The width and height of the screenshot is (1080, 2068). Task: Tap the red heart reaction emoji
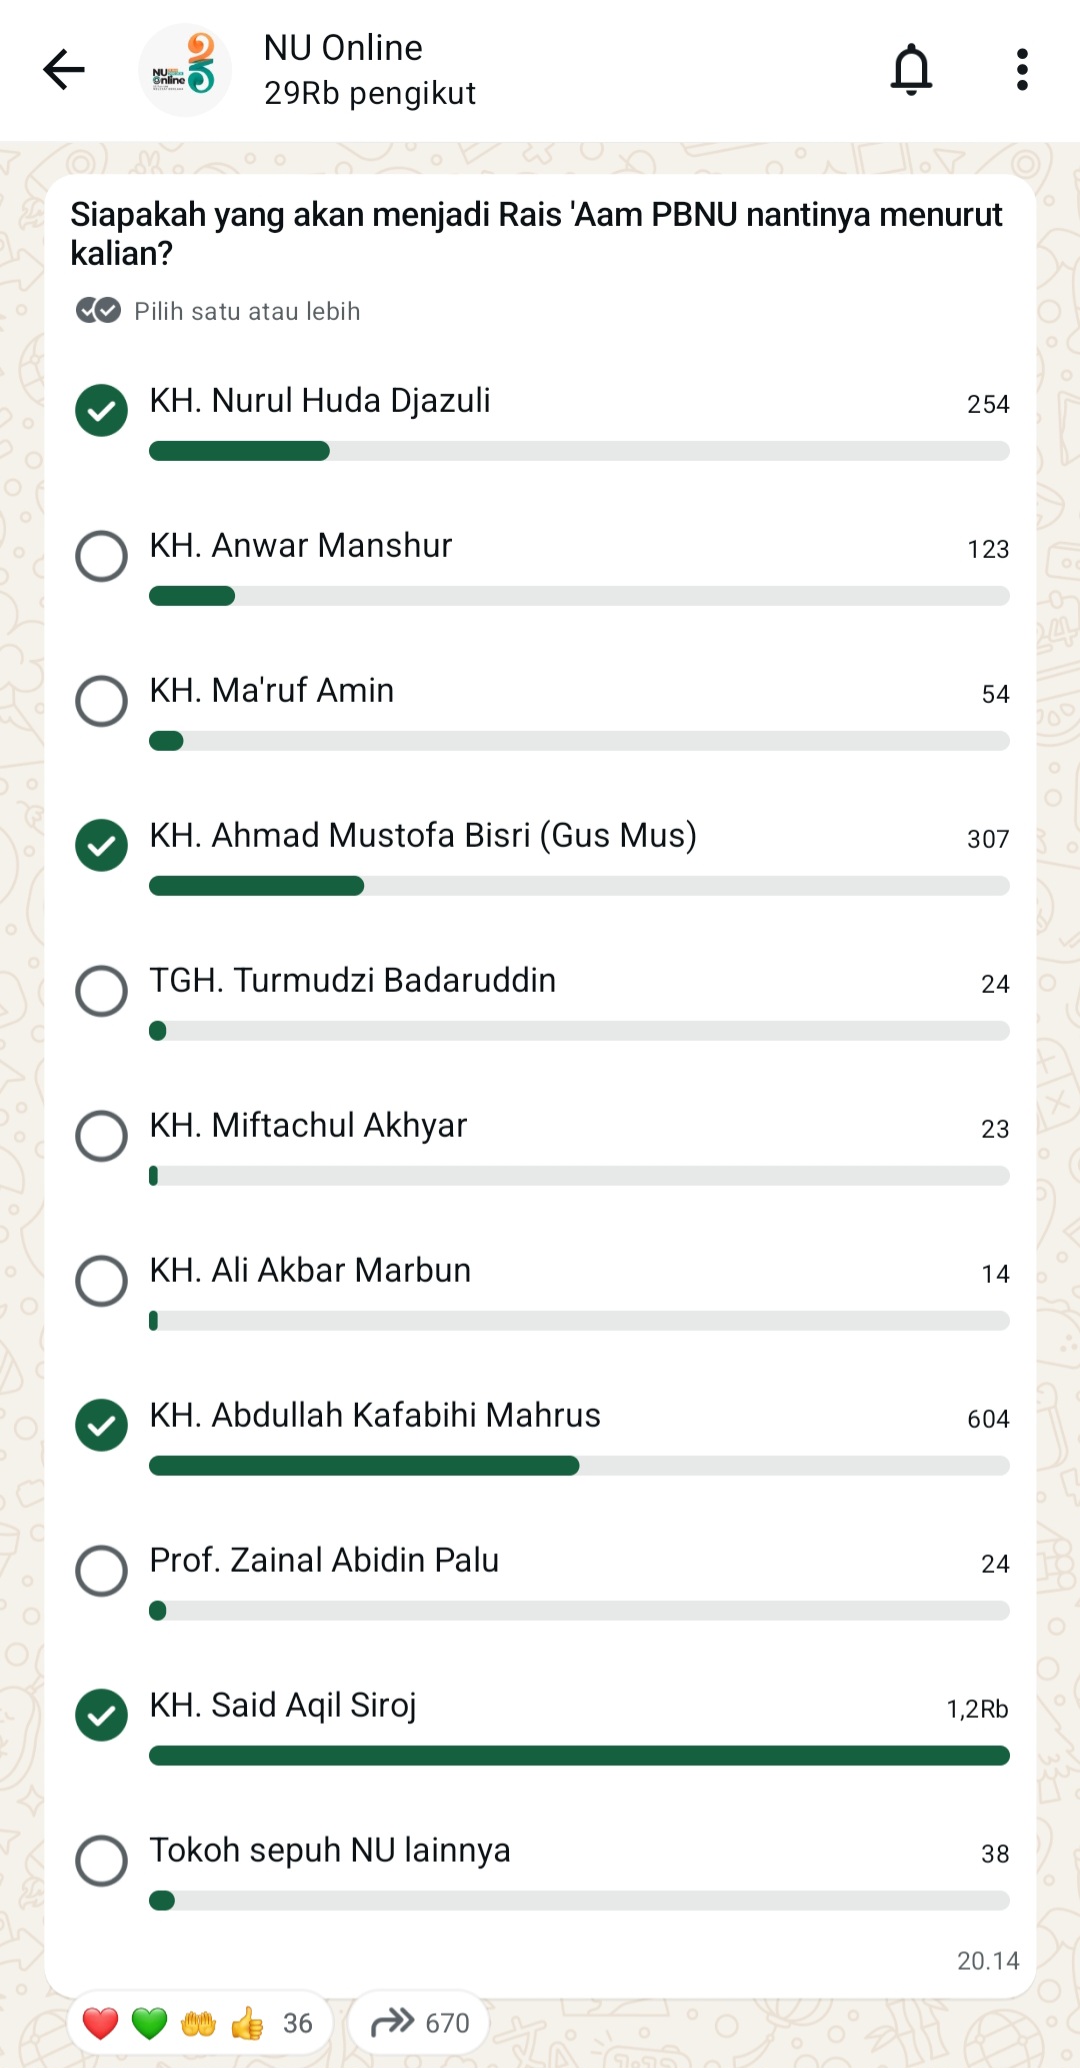tap(101, 2023)
